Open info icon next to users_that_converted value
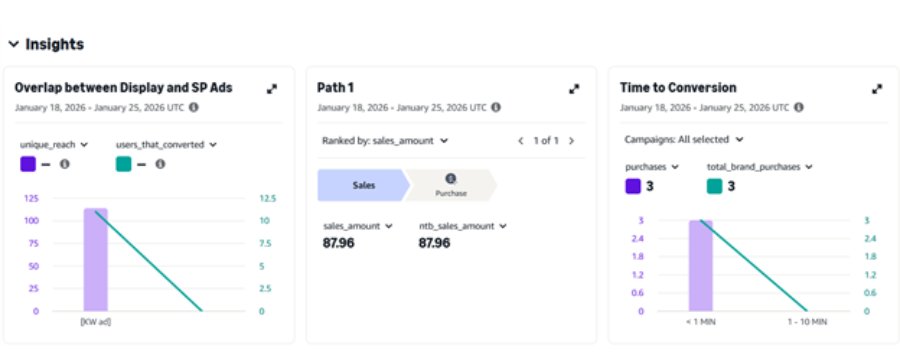This screenshot has width=900, height=361. [x=161, y=164]
